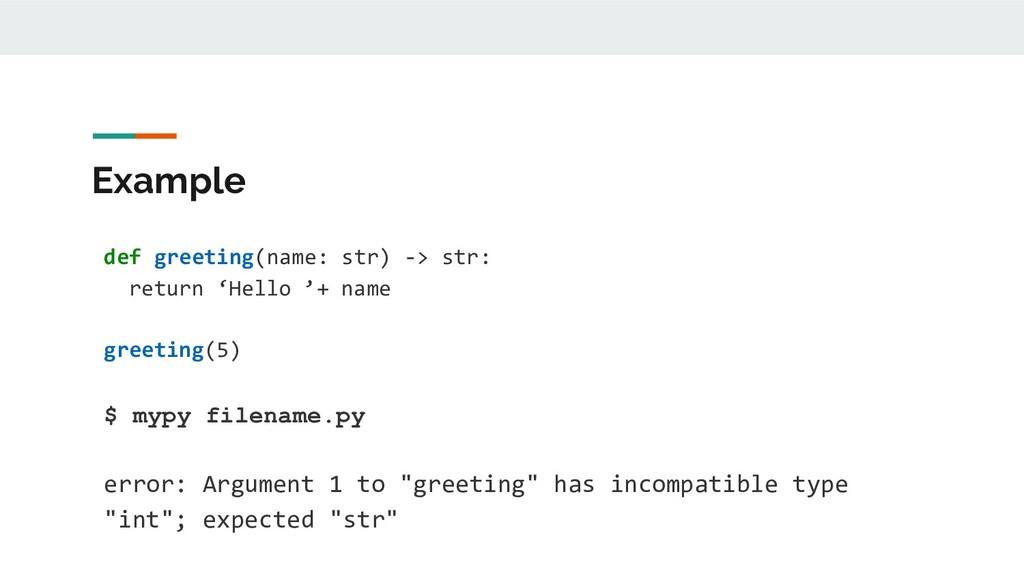Click the "mypy" command text
Screen dimensions: 1024x576
[x=163, y=416]
